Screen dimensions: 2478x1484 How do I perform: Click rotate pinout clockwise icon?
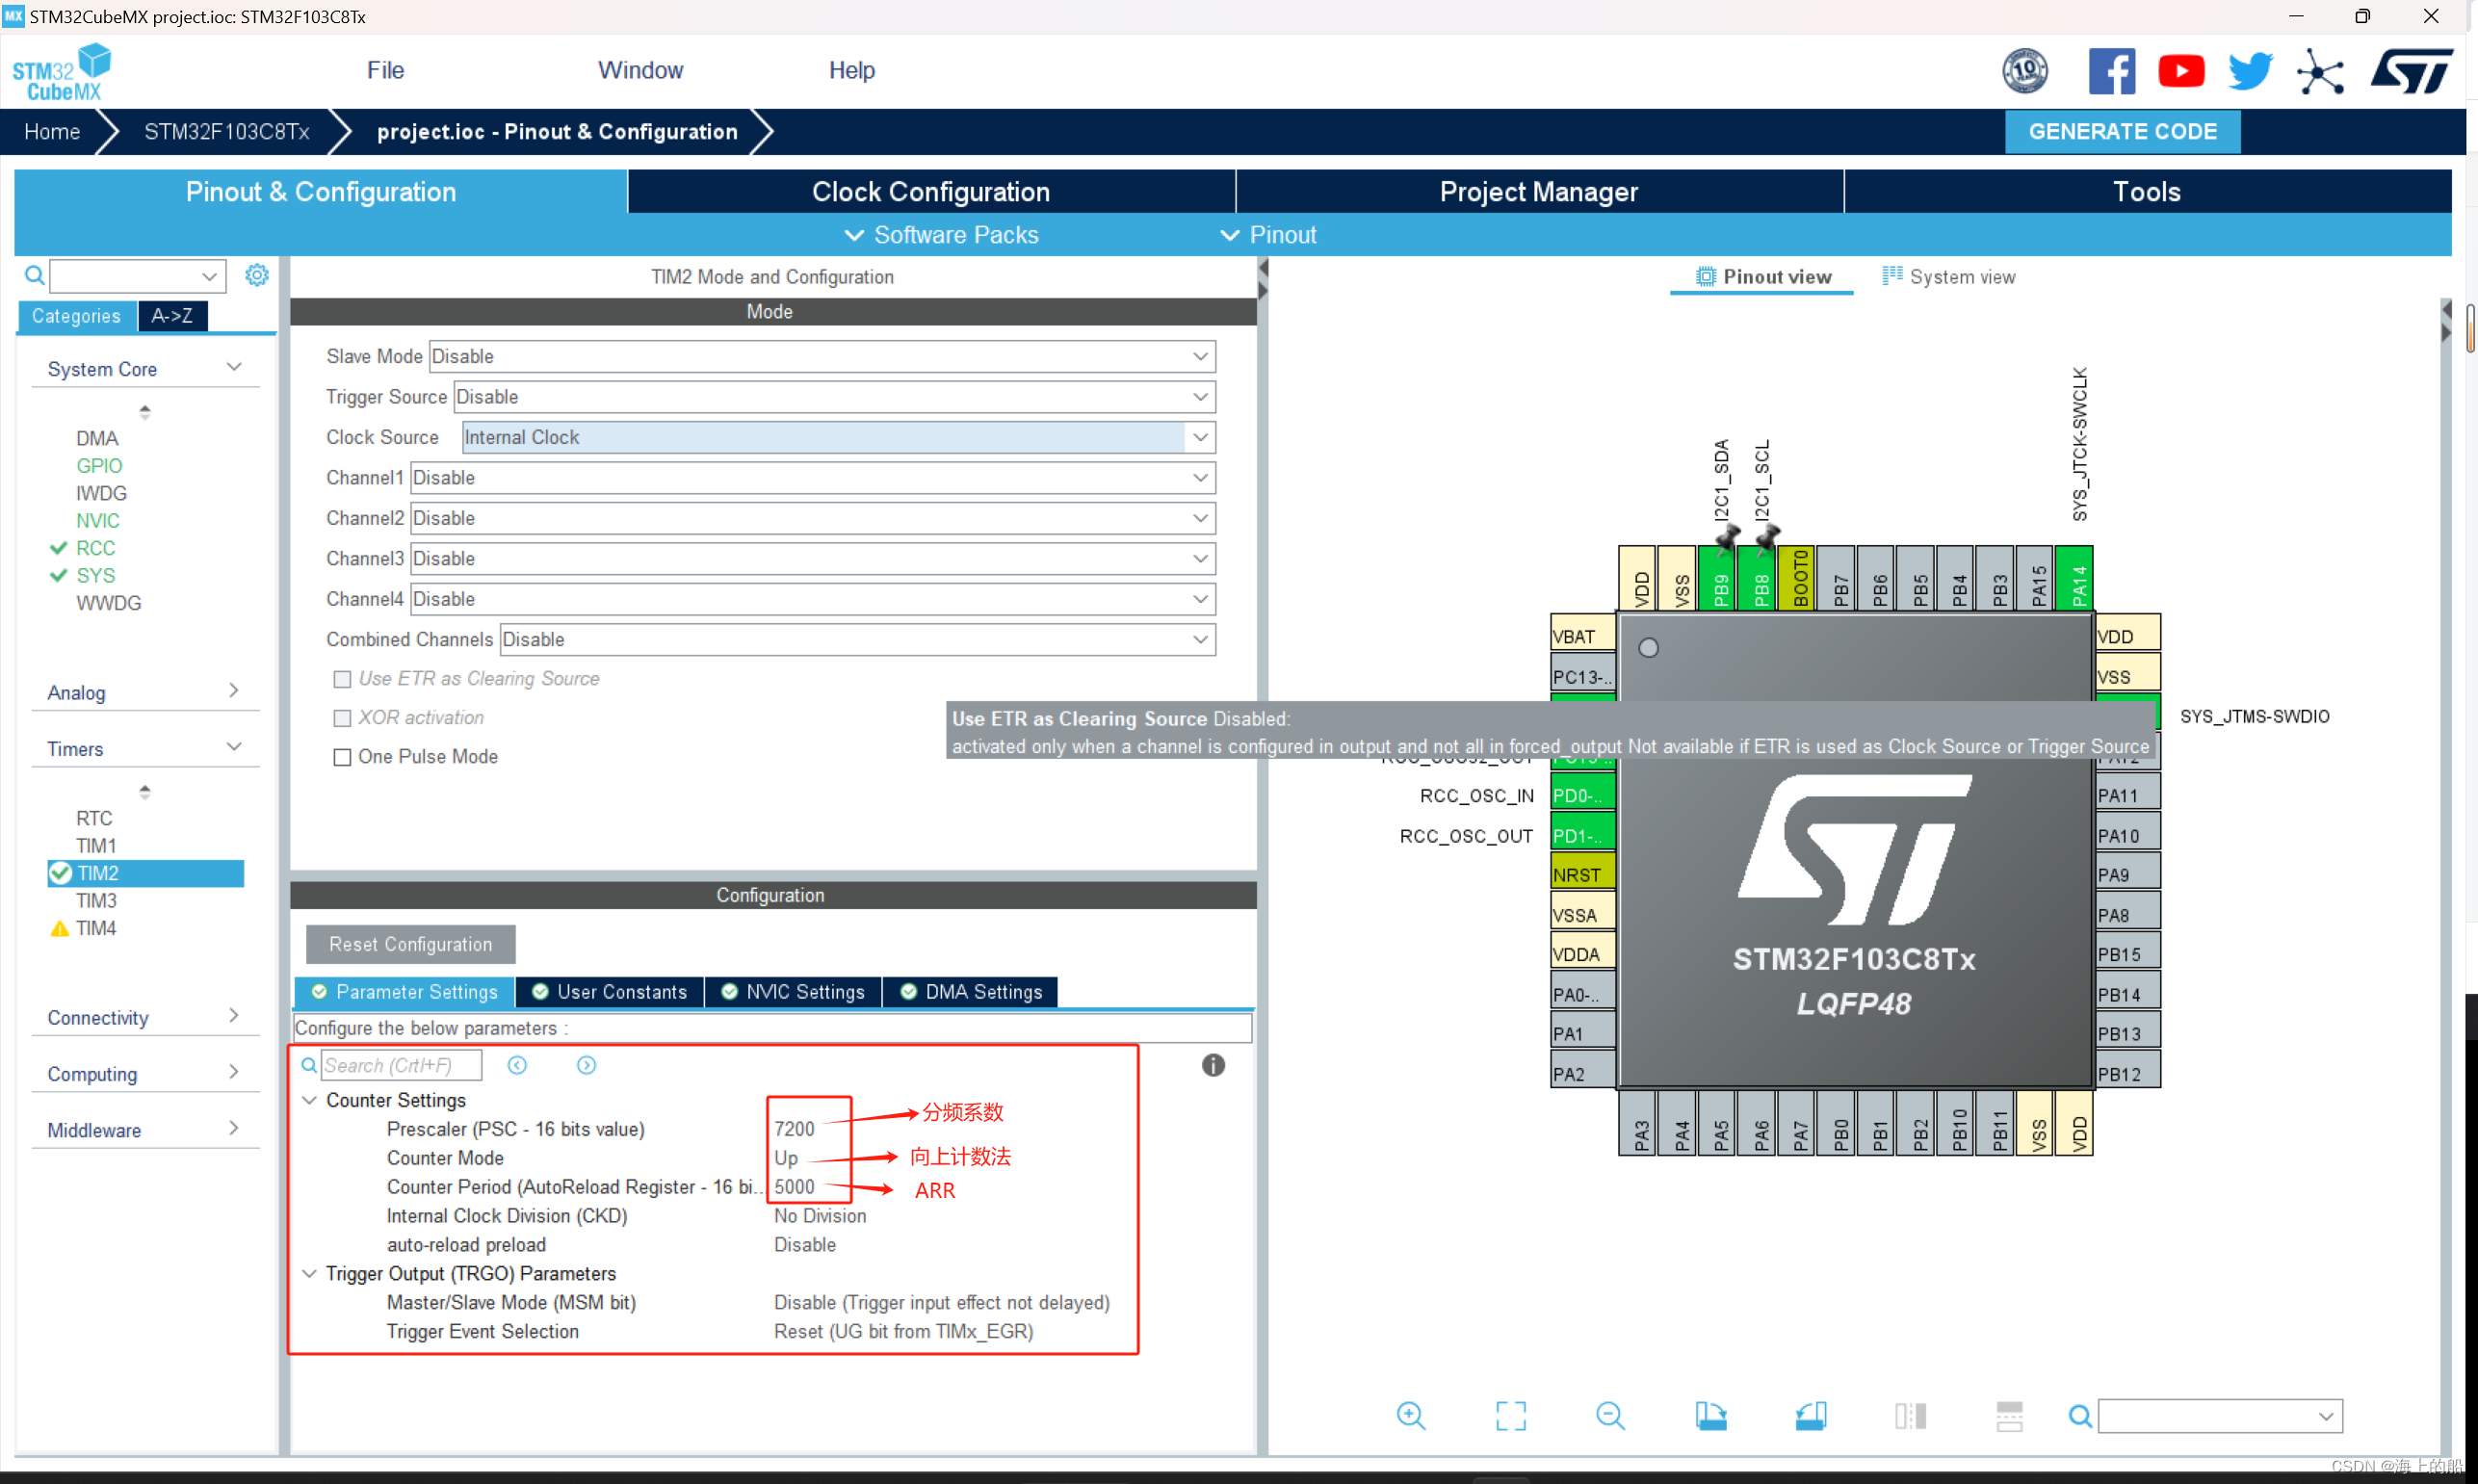coord(1710,1416)
